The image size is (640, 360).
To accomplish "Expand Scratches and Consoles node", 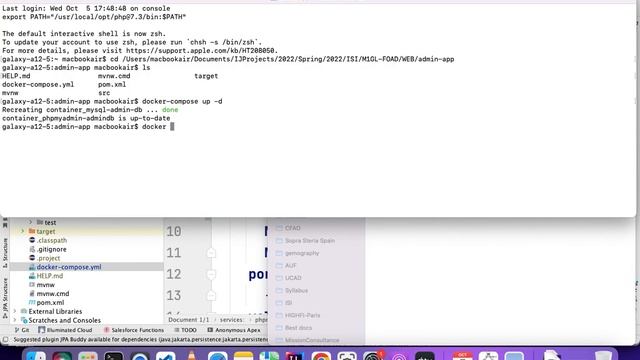I will point(16,320).
